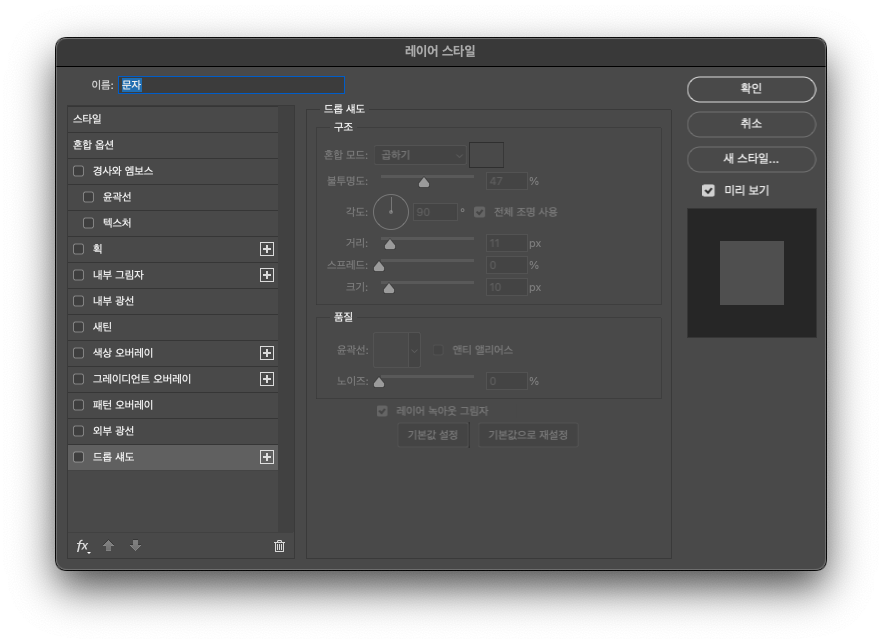882x644 pixels.
Task: Toggle the 레이어 녹아웃 그림자 checkbox
Action: [x=381, y=410]
